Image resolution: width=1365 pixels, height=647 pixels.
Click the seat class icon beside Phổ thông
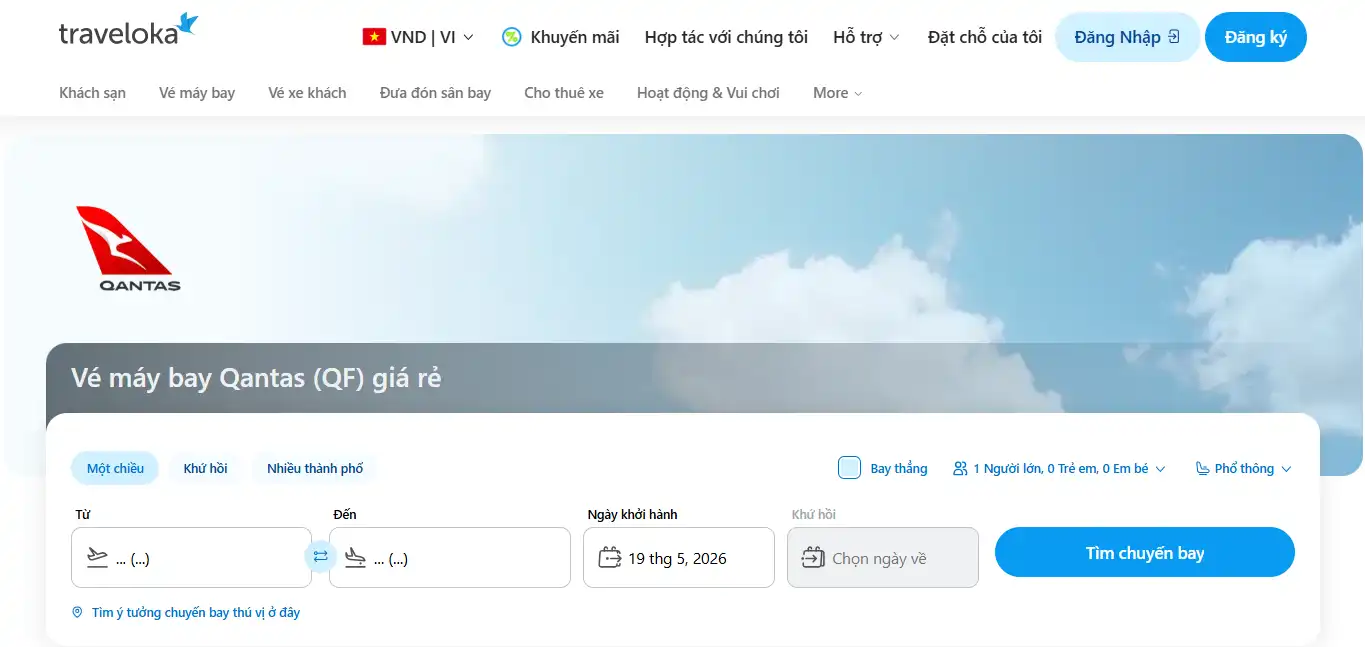coord(1202,468)
